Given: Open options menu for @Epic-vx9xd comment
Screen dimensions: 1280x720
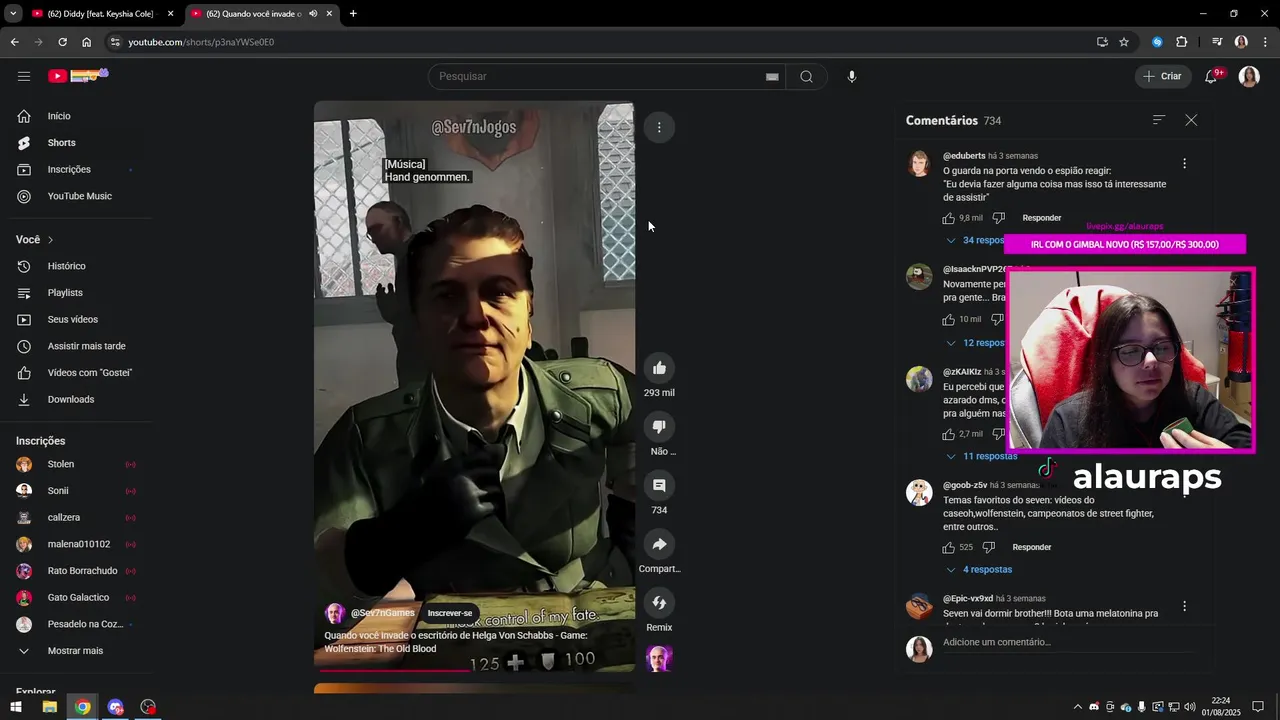Looking at the screenshot, I should [1184, 606].
